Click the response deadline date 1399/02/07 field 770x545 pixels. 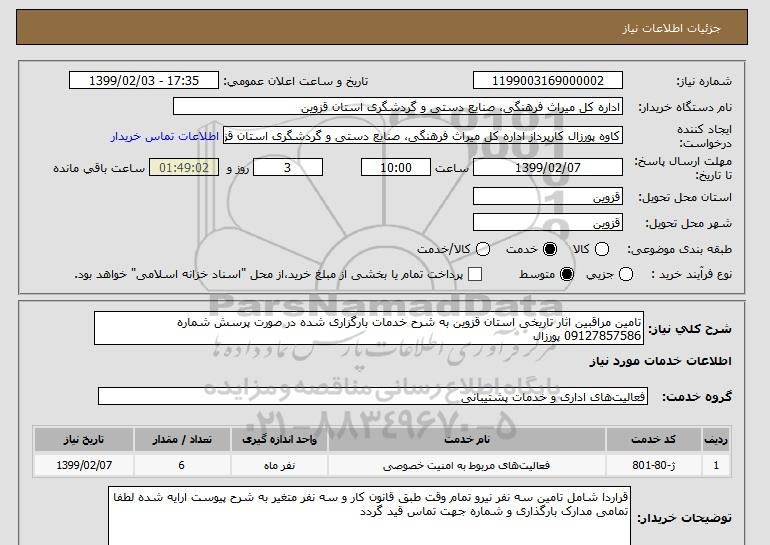(548, 167)
